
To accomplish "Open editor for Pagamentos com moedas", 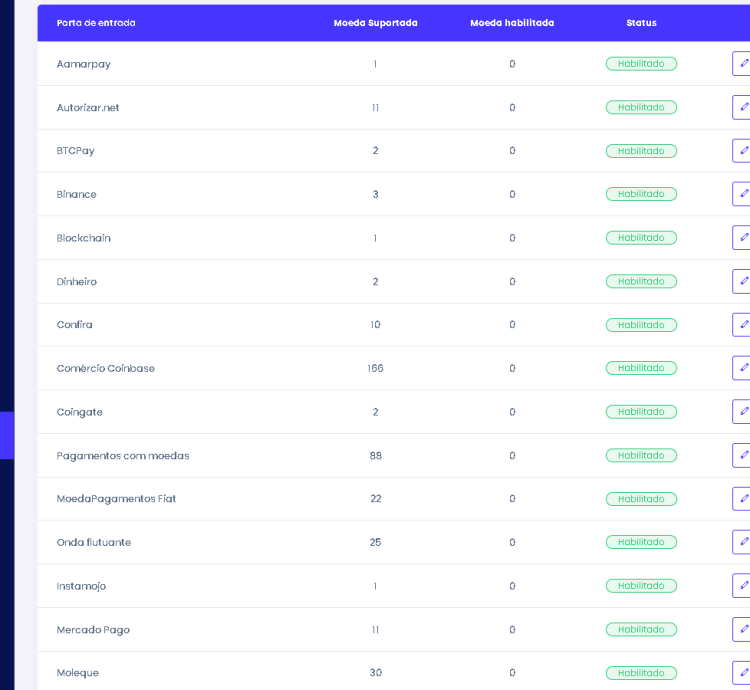I will pos(742,455).
